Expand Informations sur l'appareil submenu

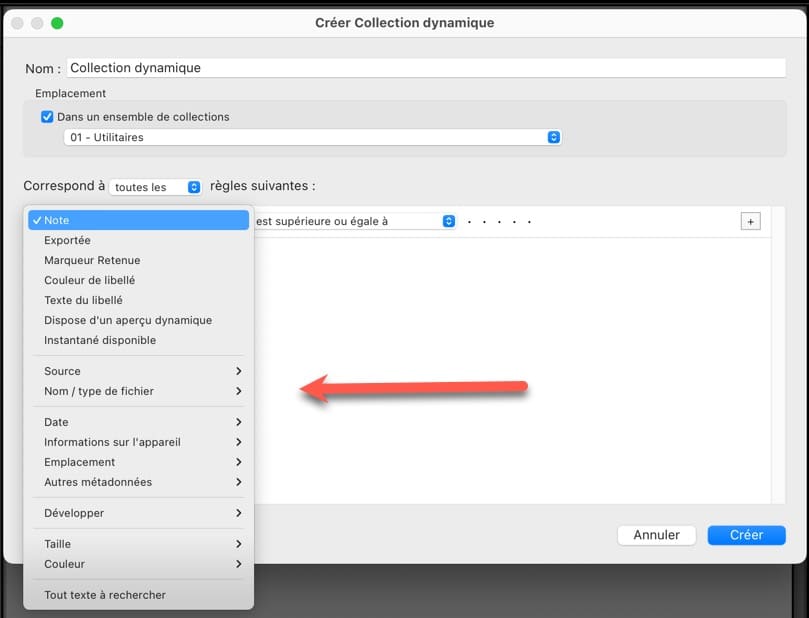pos(138,442)
